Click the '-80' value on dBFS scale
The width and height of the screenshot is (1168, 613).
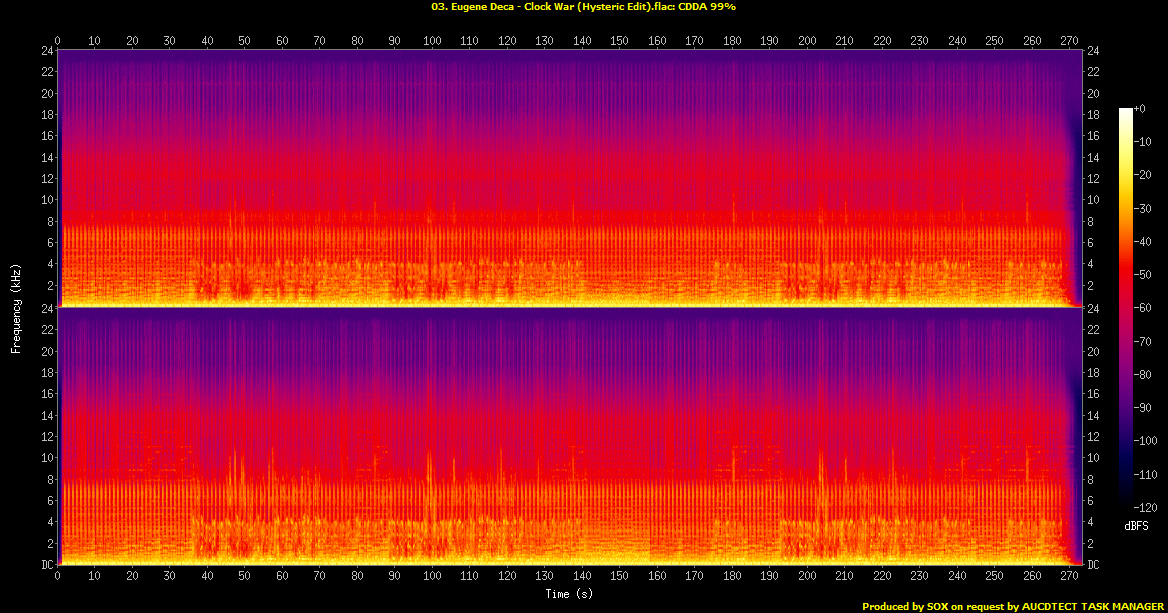coord(1143,375)
